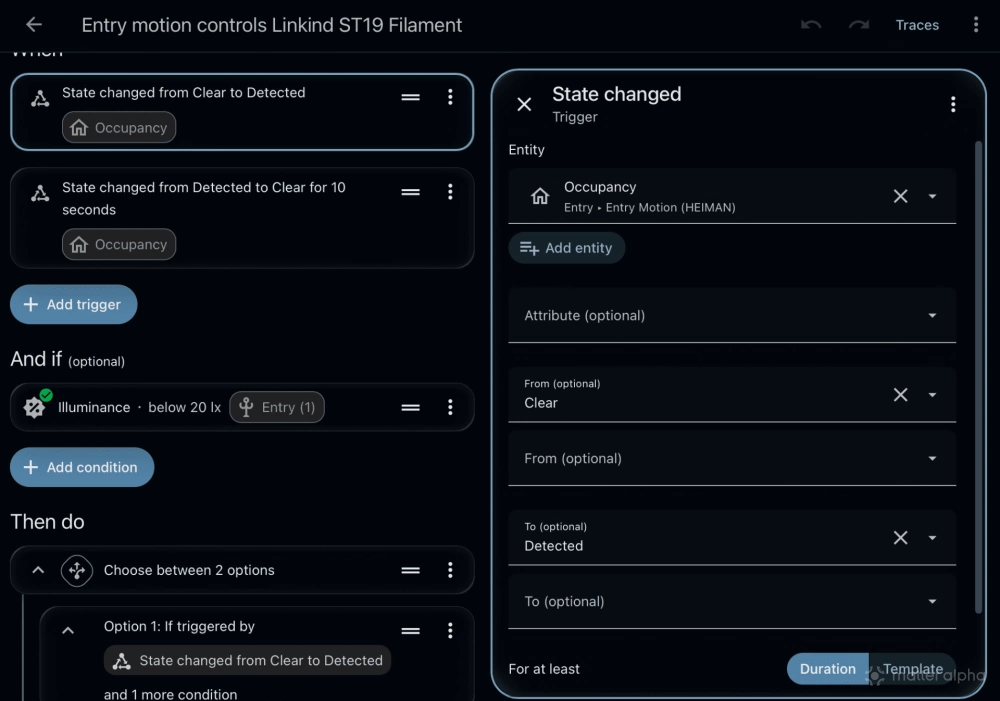Open the From dropdown set to Clear

coord(932,395)
